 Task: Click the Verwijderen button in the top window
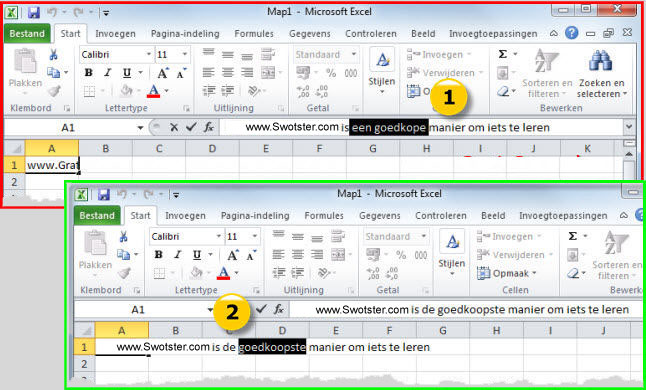point(445,73)
